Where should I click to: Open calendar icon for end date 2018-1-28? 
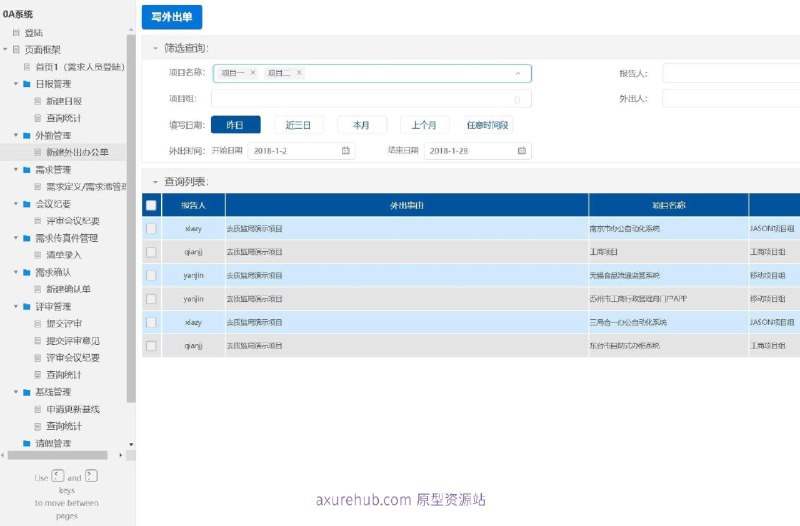[x=521, y=151]
